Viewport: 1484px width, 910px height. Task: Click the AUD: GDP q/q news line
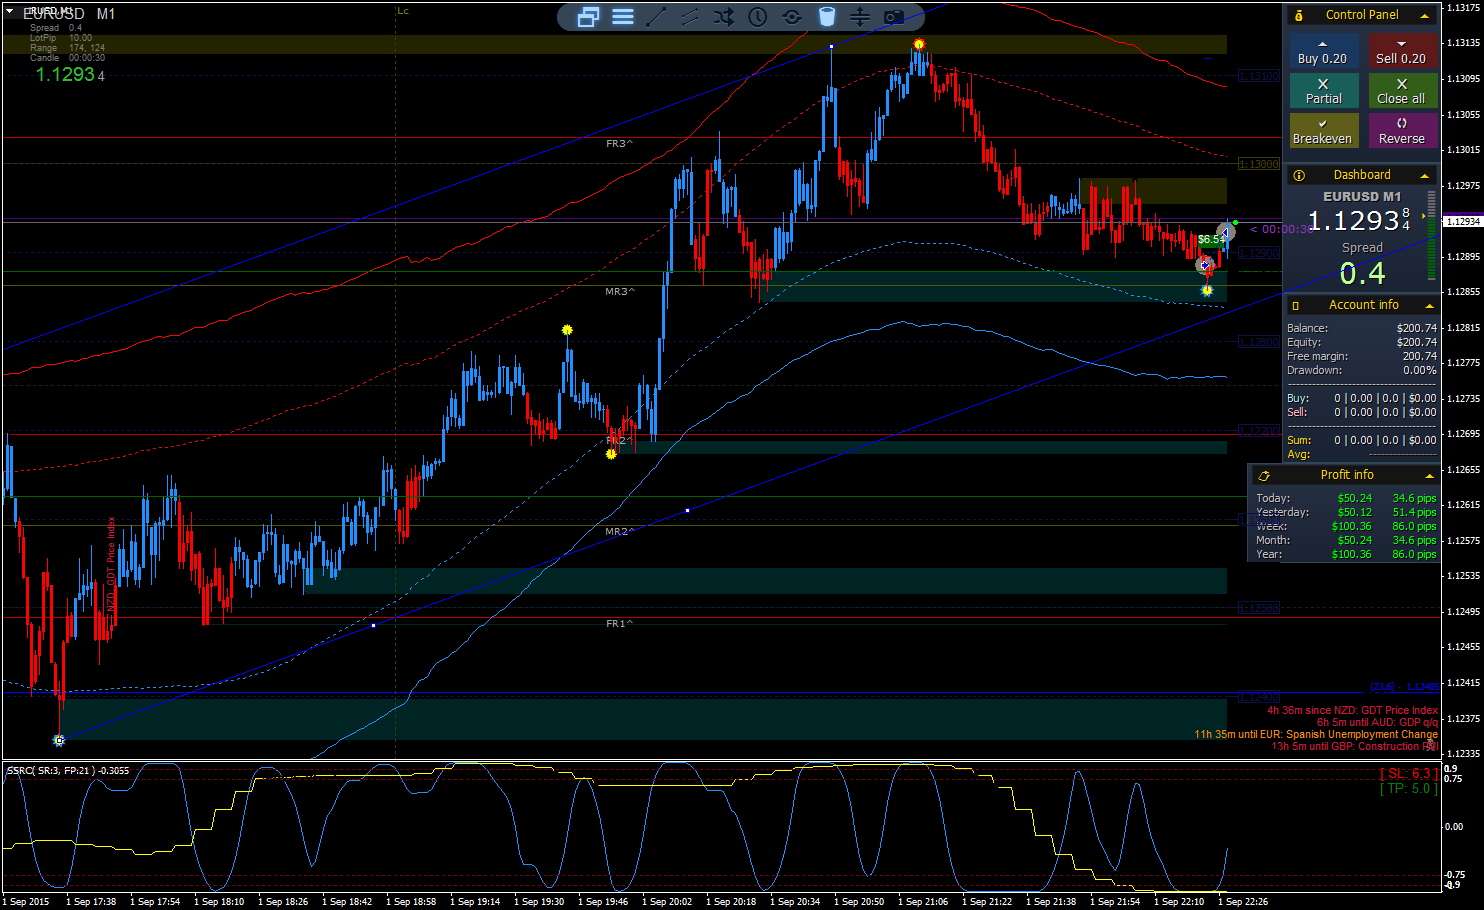tap(1377, 722)
